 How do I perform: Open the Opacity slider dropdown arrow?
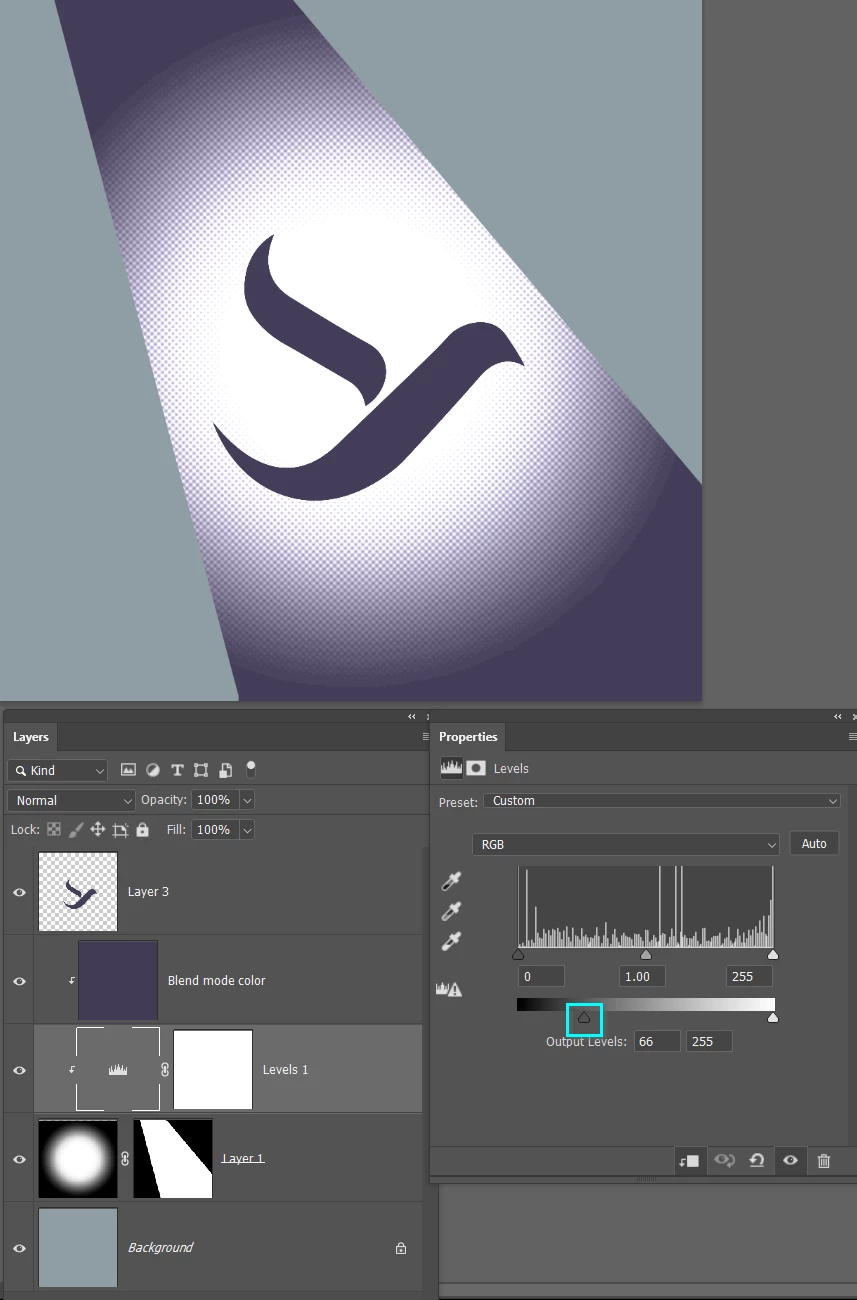(x=247, y=800)
